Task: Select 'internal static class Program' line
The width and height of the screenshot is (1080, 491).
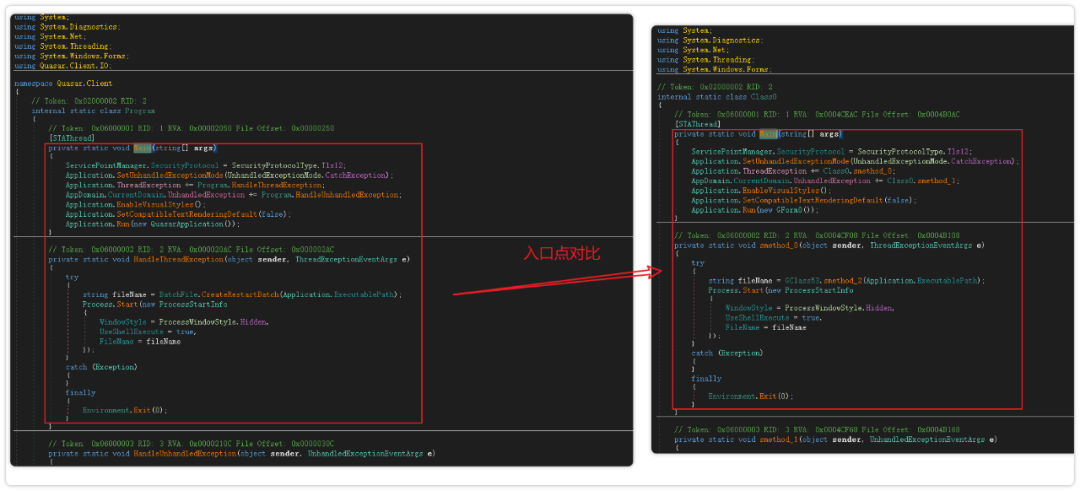Action: pyautogui.click(x=92, y=110)
